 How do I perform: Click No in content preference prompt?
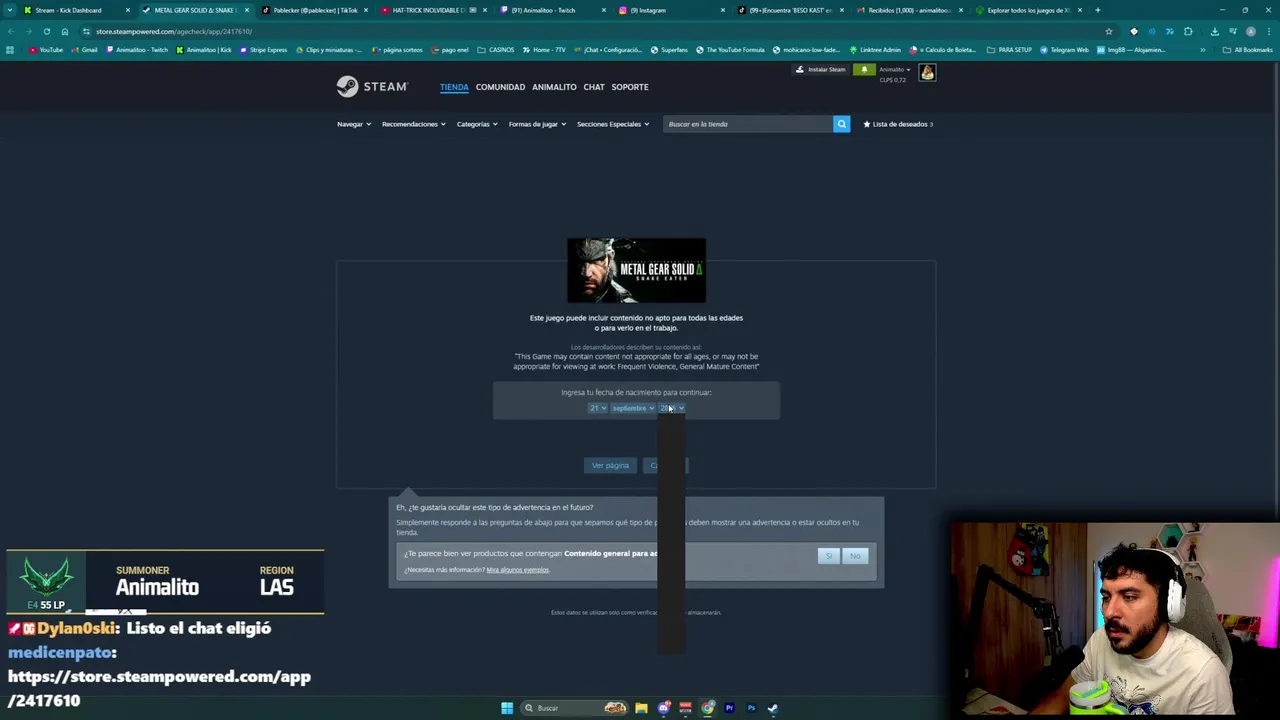point(855,556)
